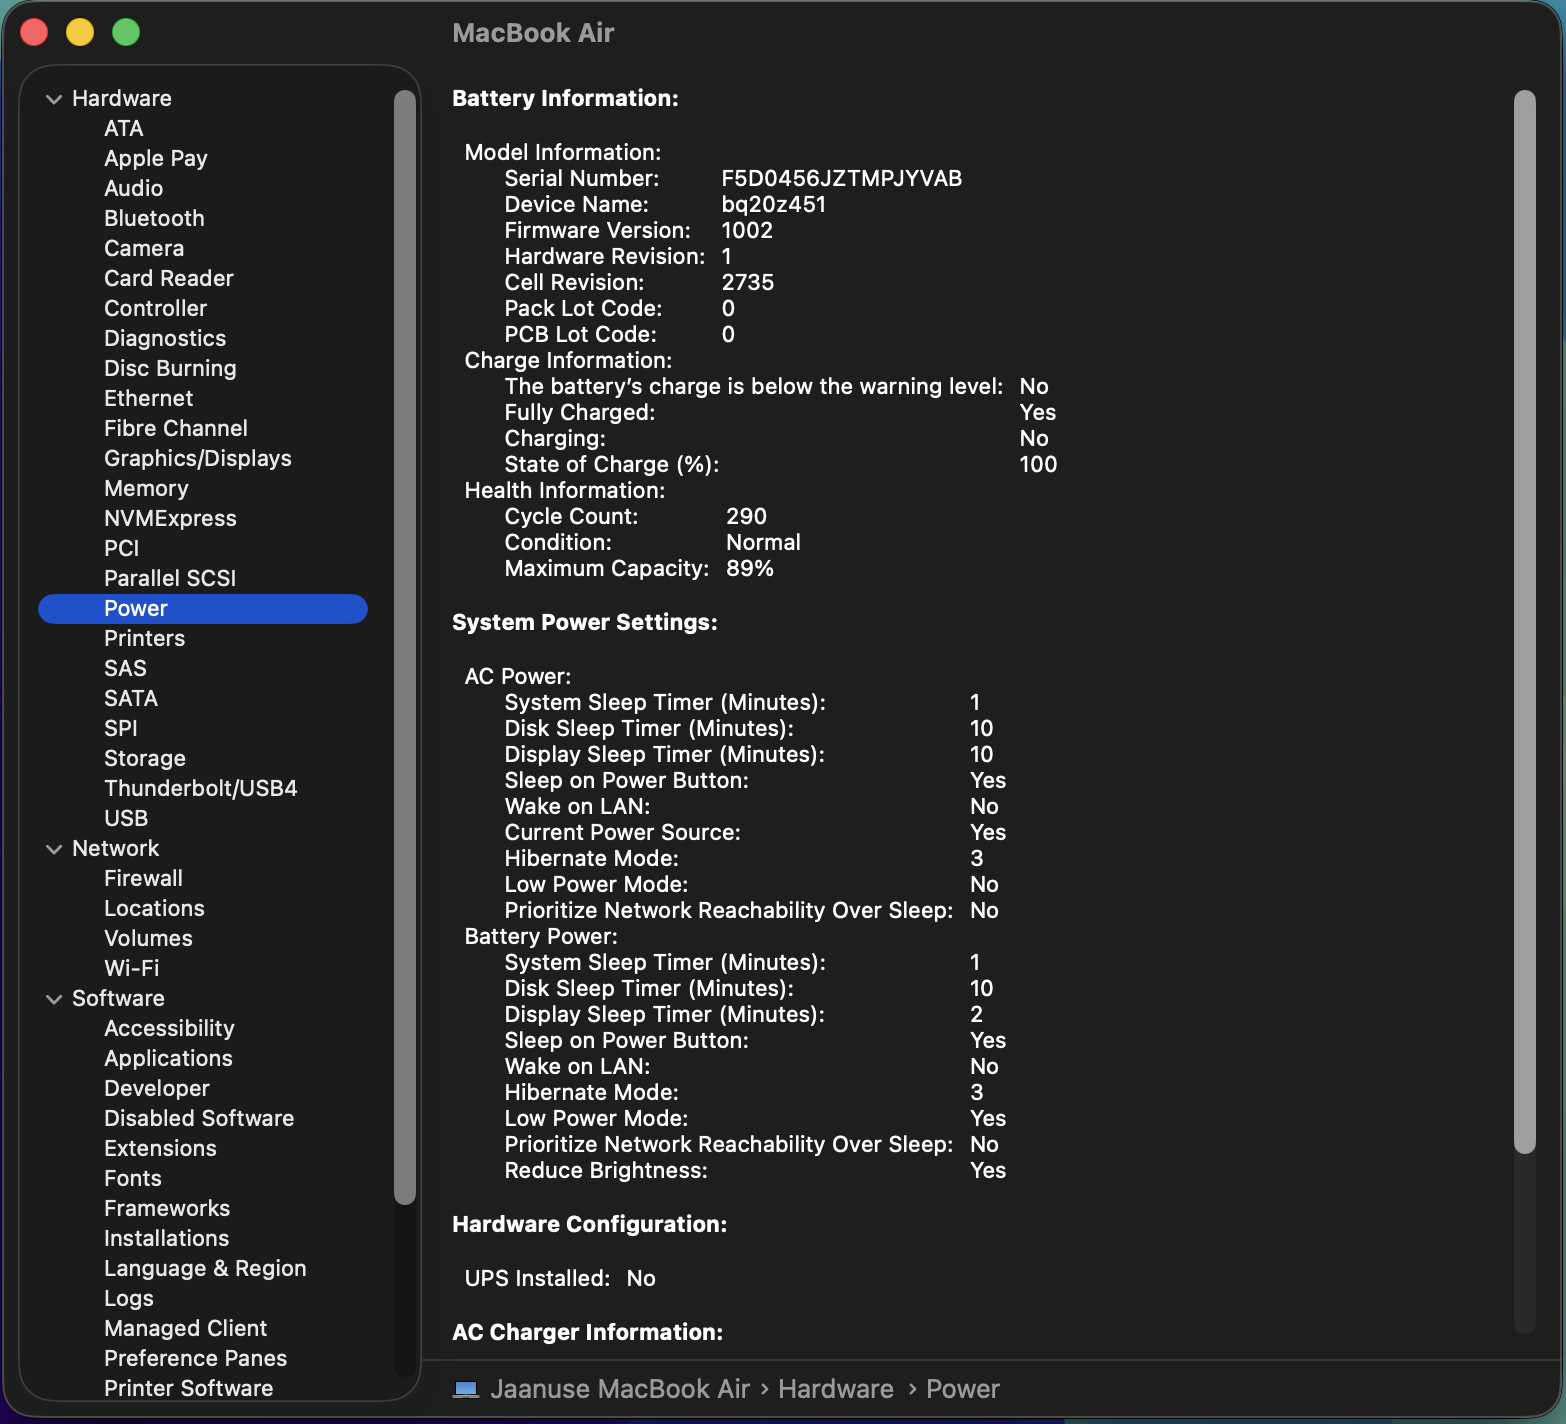Select Fonts in the sidebar

(x=133, y=1178)
